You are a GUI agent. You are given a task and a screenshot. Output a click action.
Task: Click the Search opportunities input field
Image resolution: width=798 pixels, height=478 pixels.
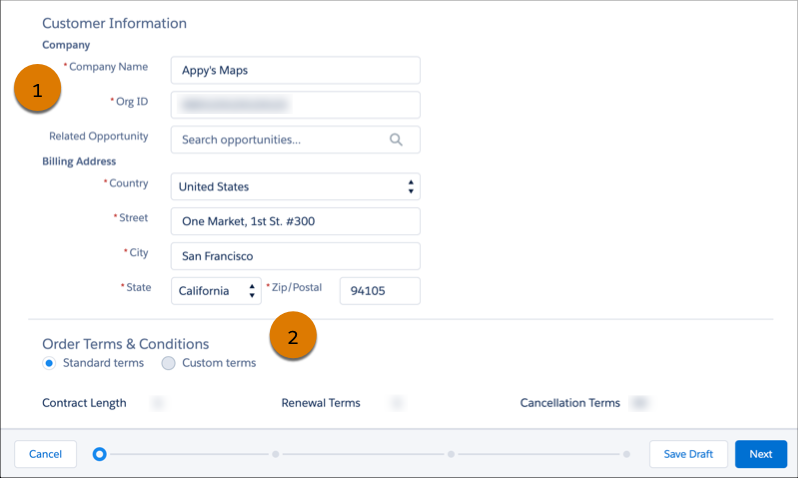coord(296,139)
